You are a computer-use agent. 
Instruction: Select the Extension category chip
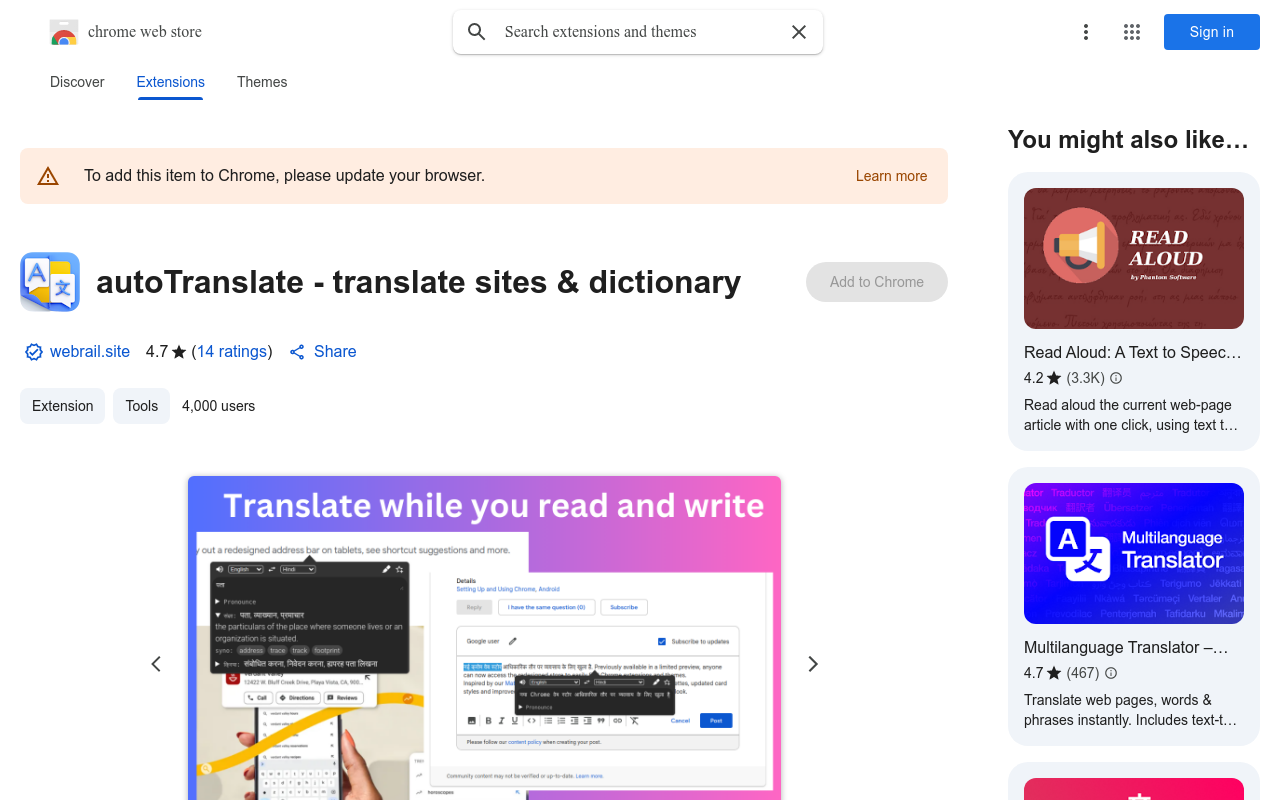(x=62, y=406)
